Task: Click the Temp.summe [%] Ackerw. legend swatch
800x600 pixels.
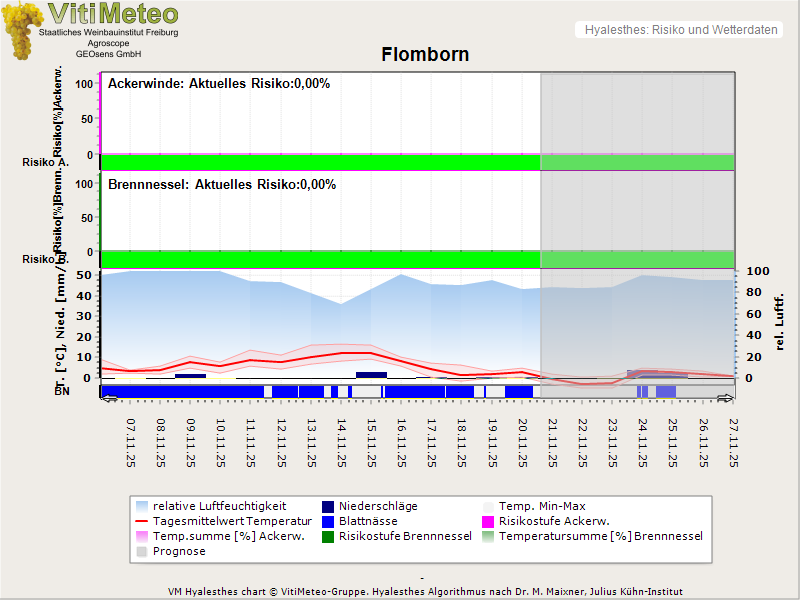Action: pos(141,536)
